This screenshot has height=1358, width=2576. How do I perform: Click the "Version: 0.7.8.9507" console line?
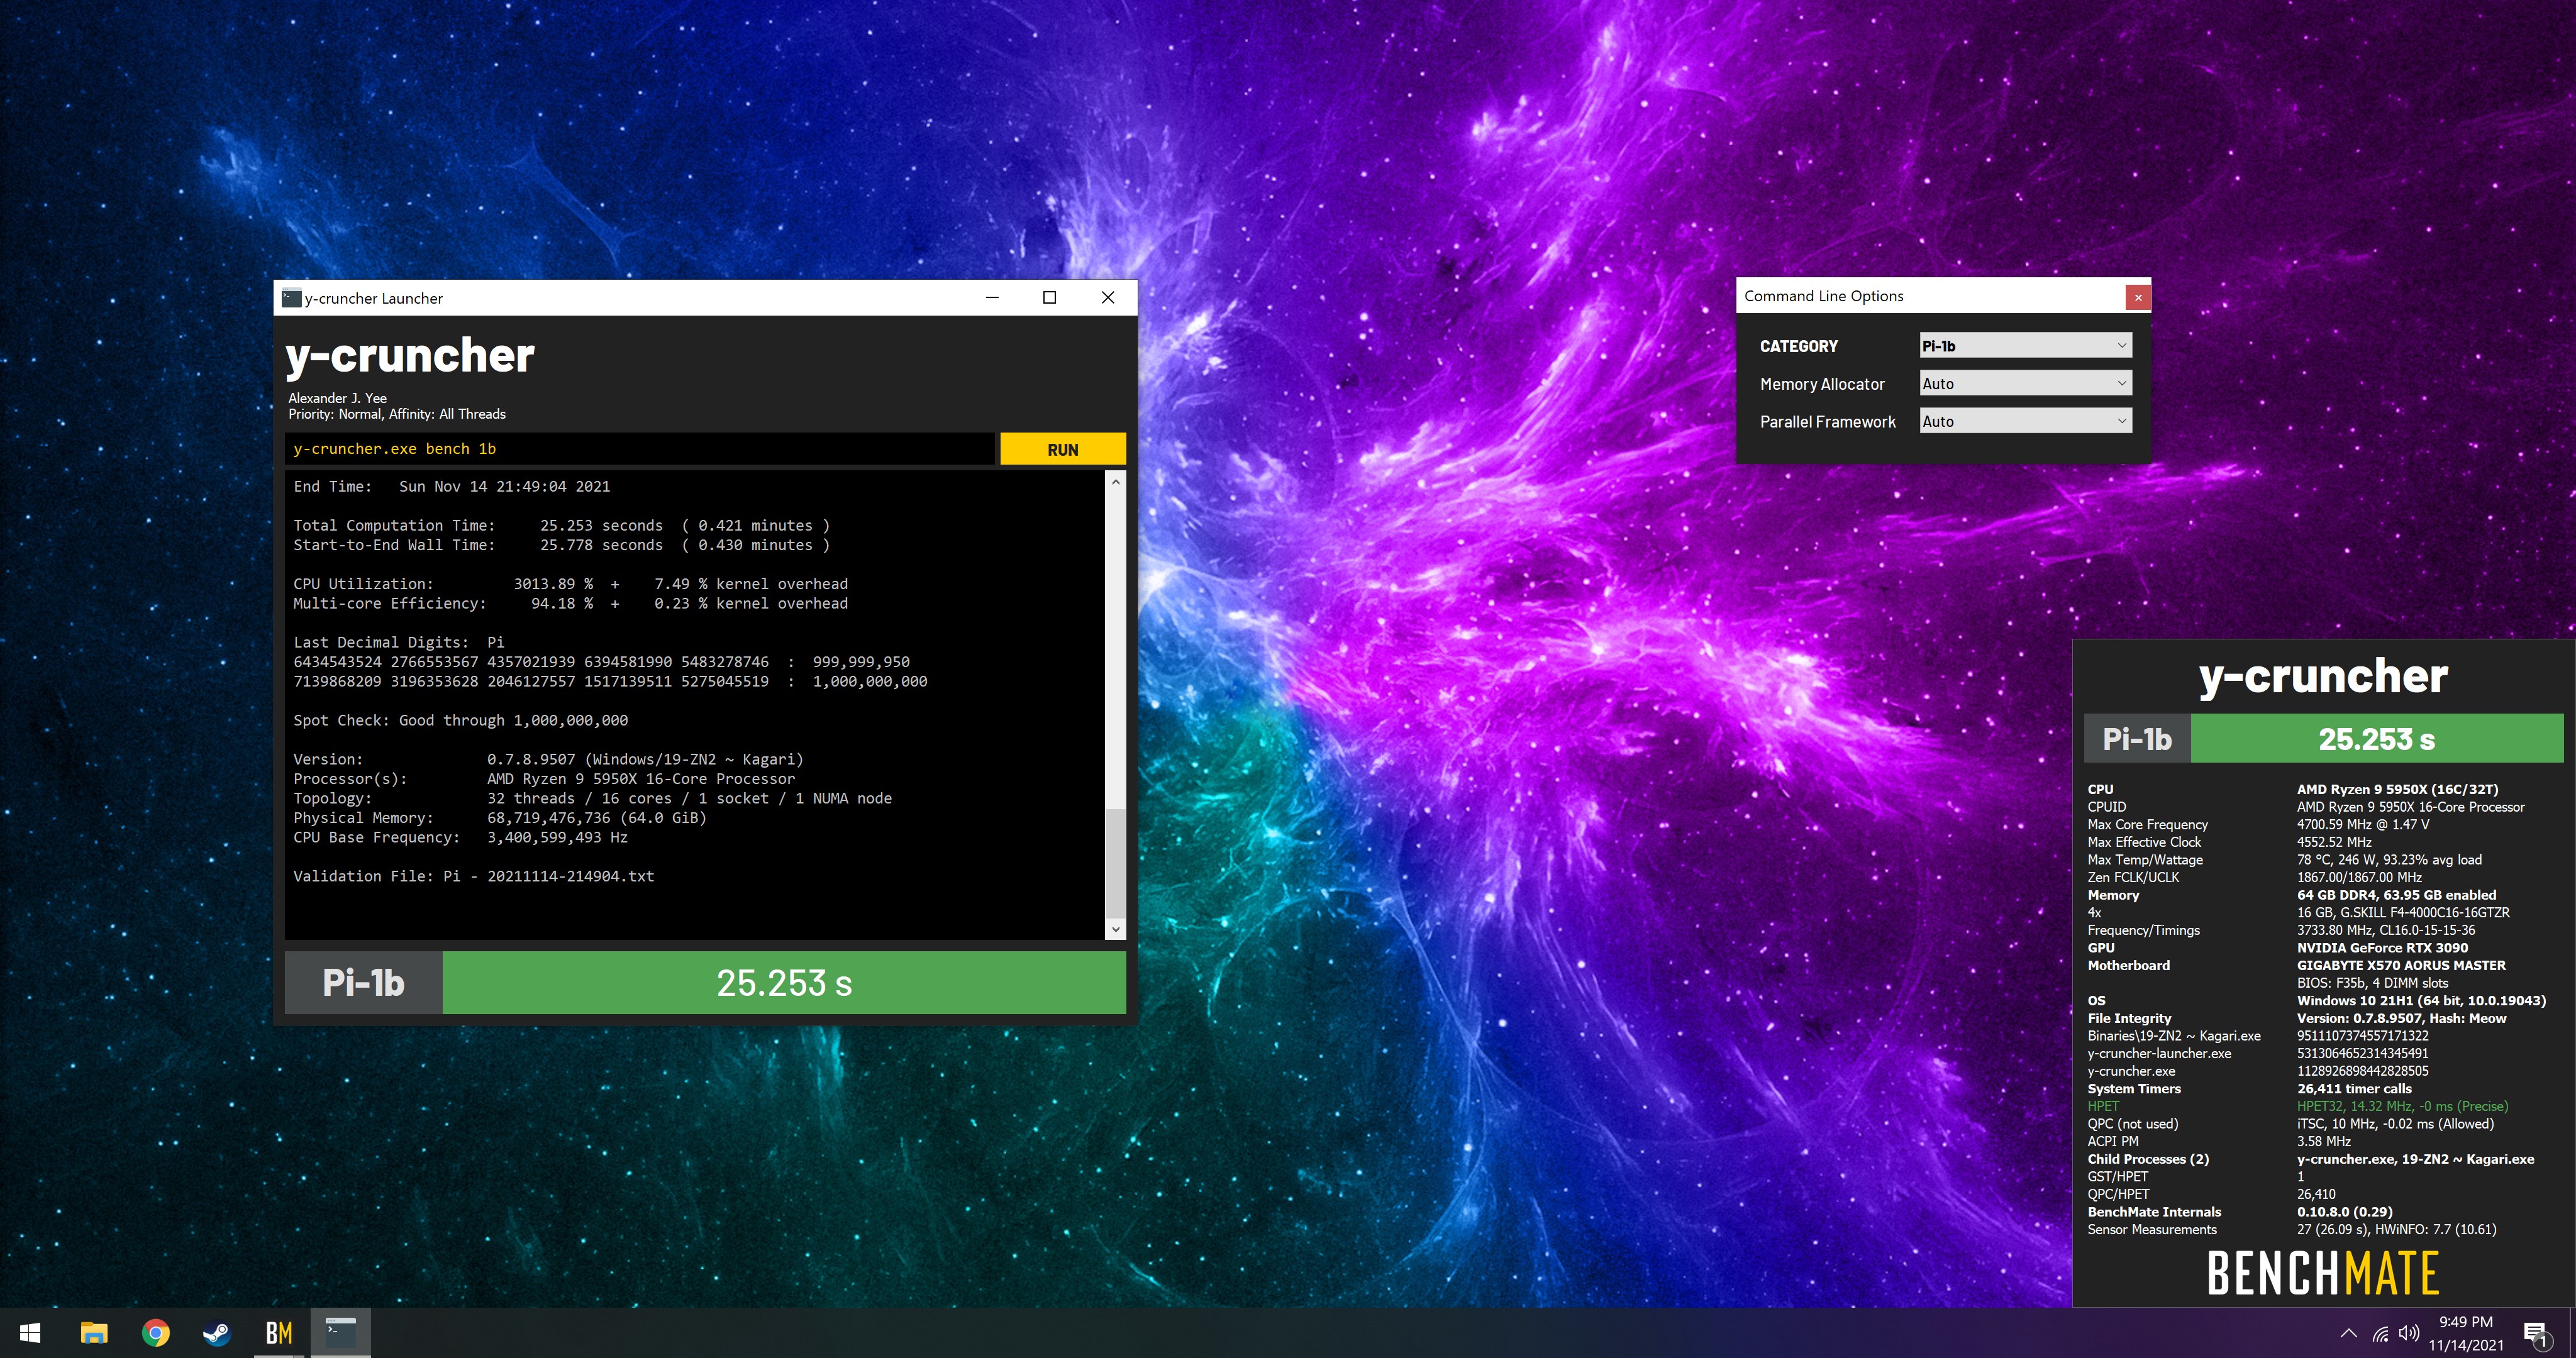click(548, 760)
